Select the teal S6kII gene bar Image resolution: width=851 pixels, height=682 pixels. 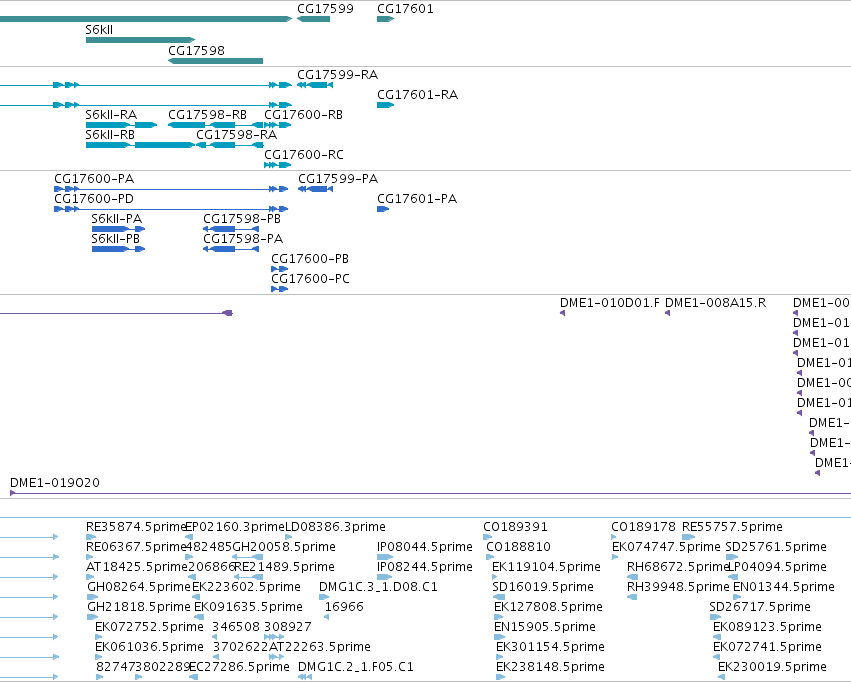[x=141, y=40]
